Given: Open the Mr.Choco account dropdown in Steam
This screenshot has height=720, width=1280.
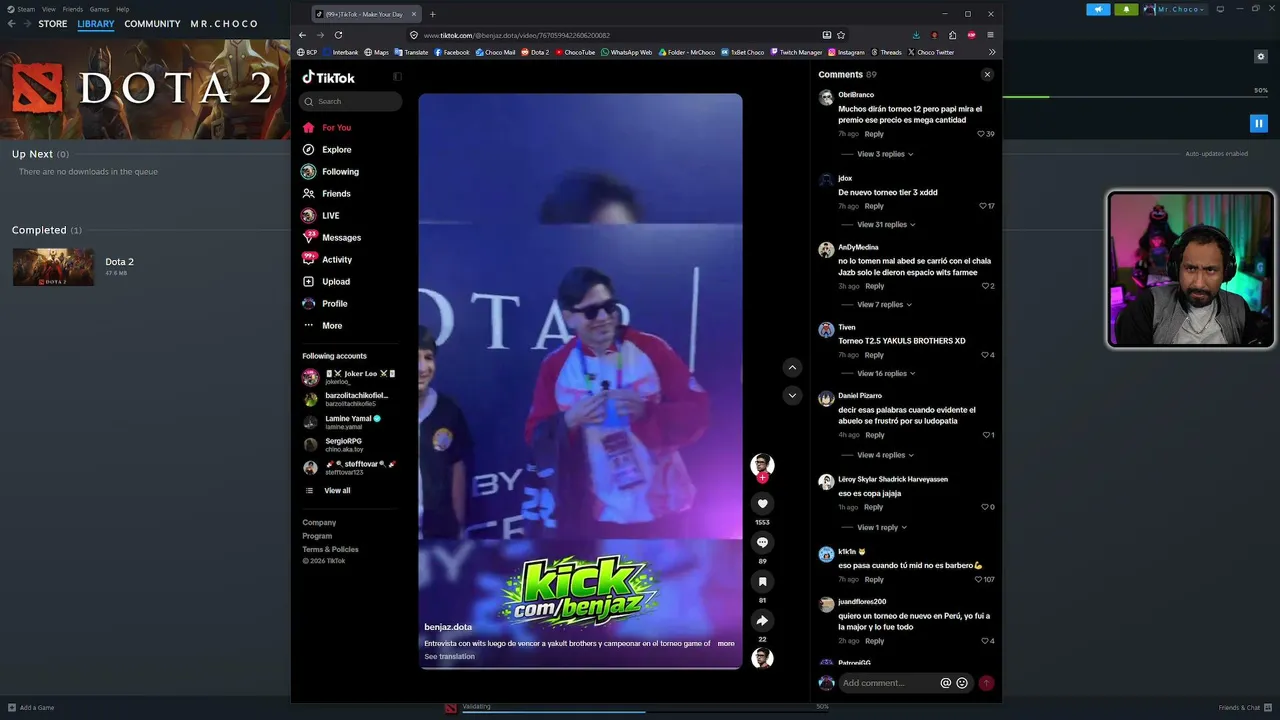Looking at the screenshot, I should tap(1176, 9).
